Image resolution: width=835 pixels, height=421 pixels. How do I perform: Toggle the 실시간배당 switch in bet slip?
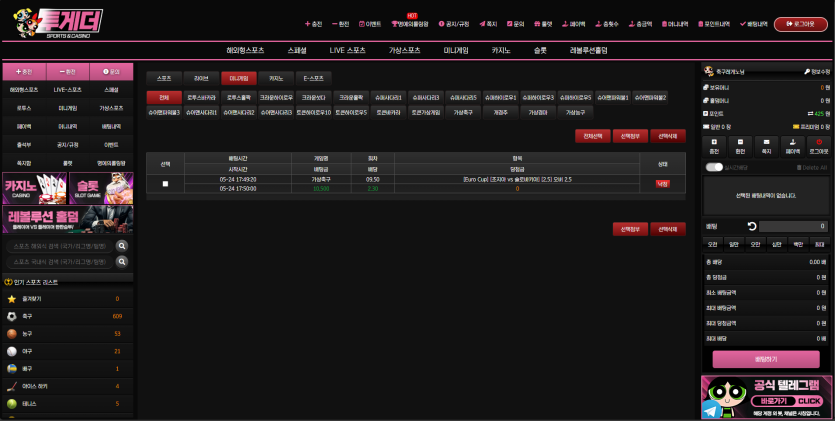[x=714, y=167]
